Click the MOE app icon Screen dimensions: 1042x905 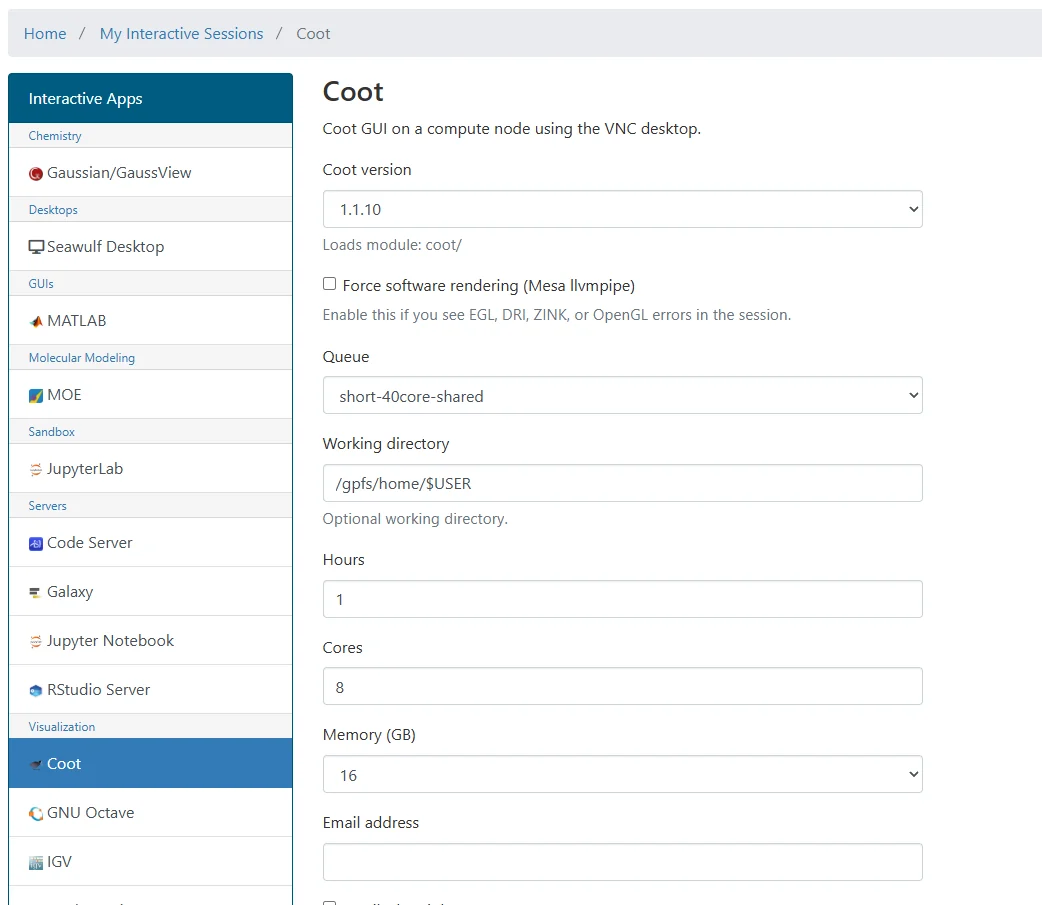coord(36,396)
